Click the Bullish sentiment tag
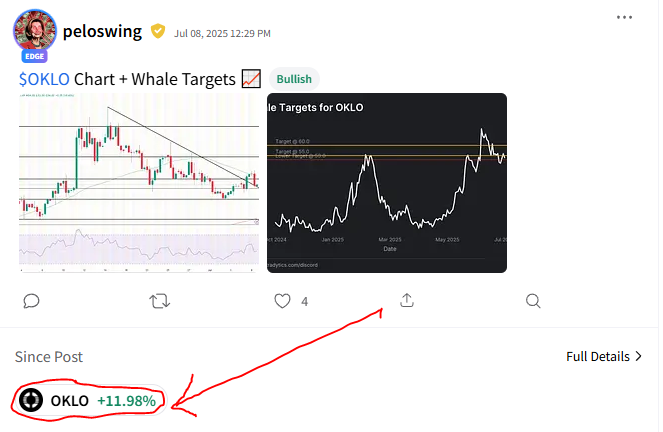Image resolution: width=663 pixels, height=432 pixels. (294, 79)
